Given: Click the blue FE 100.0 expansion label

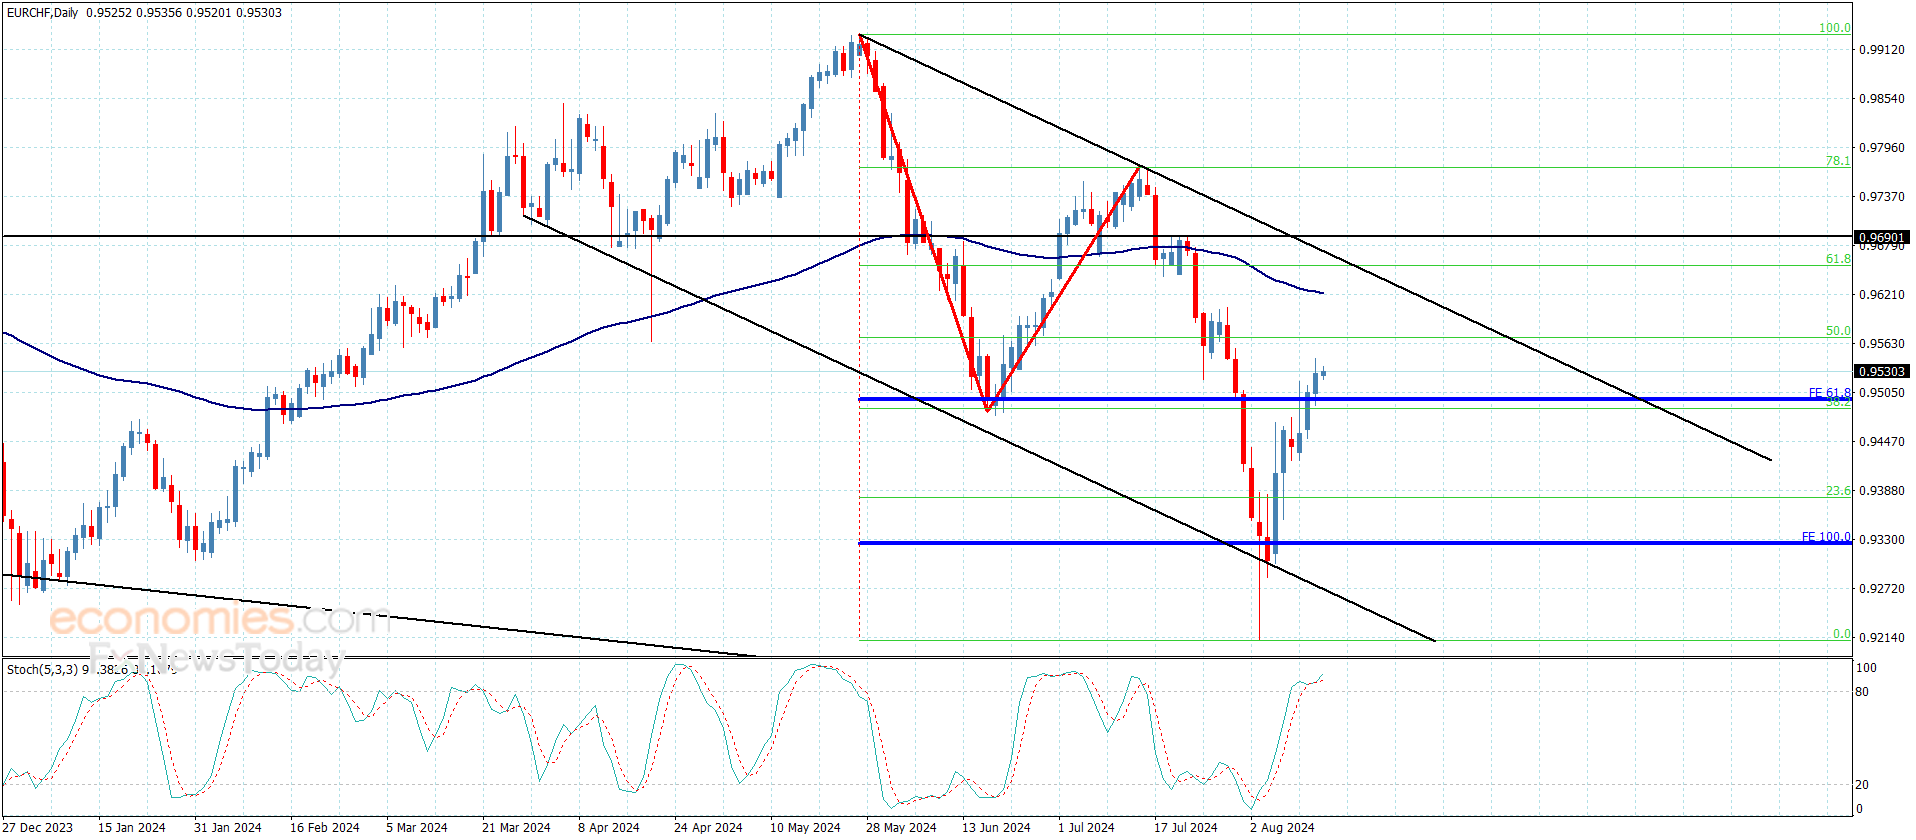Looking at the screenshot, I should tap(1826, 537).
